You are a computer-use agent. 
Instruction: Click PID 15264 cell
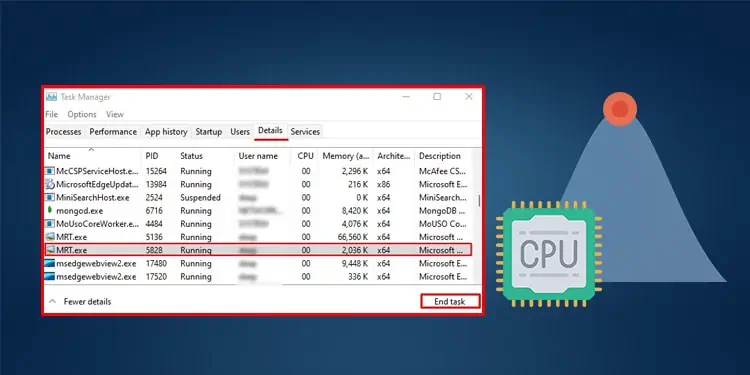(x=156, y=171)
